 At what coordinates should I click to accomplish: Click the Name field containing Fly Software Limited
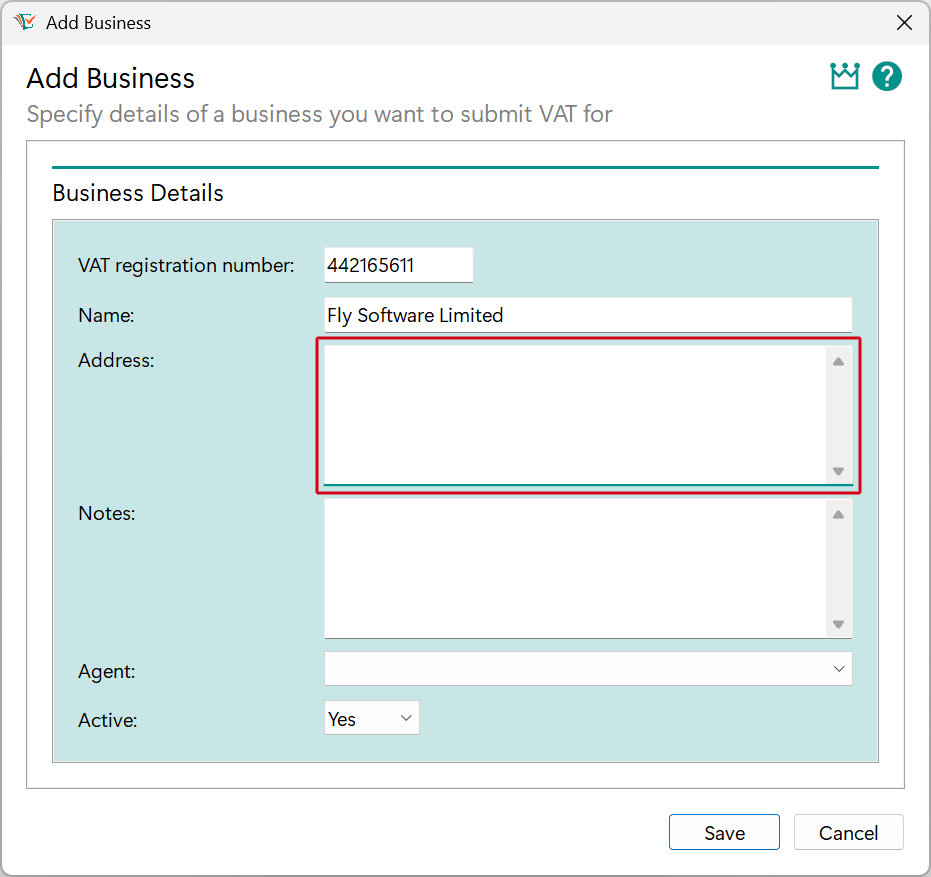click(588, 315)
